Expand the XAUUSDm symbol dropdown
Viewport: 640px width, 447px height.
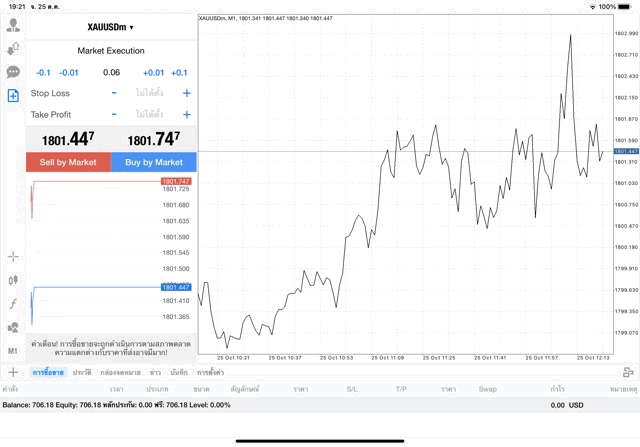(x=111, y=27)
